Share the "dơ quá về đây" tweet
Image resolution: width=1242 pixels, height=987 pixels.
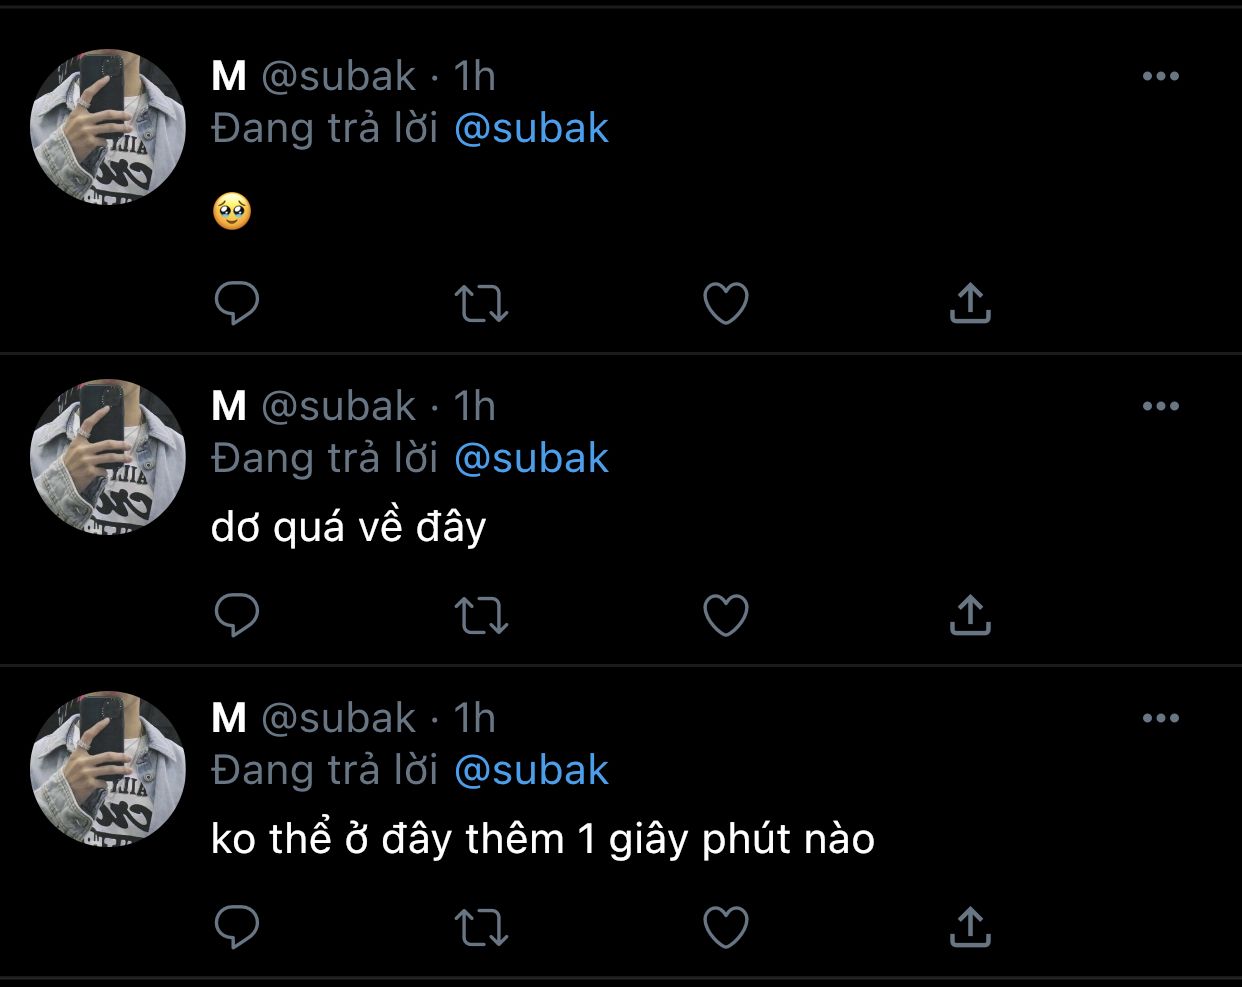point(970,615)
